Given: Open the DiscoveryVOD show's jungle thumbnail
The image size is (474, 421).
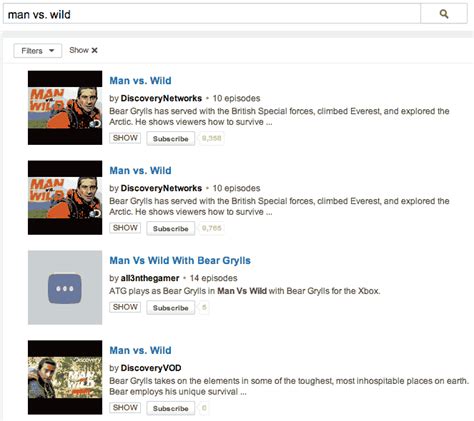Looking at the screenshot, I should click(x=65, y=377).
